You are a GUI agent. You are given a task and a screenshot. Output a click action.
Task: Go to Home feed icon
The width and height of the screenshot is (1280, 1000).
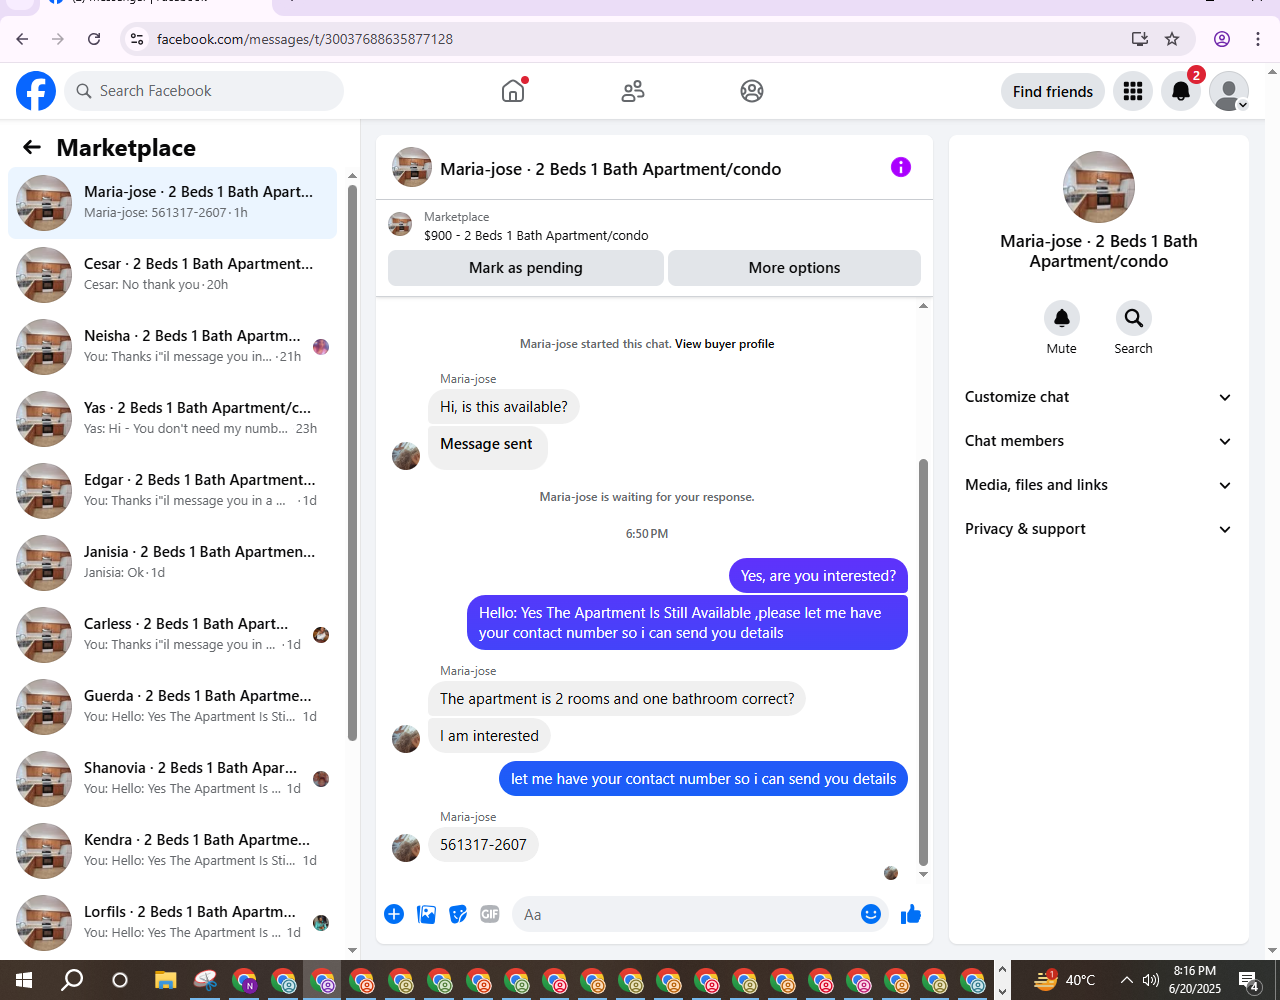pyautogui.click(x=513, y=91)
